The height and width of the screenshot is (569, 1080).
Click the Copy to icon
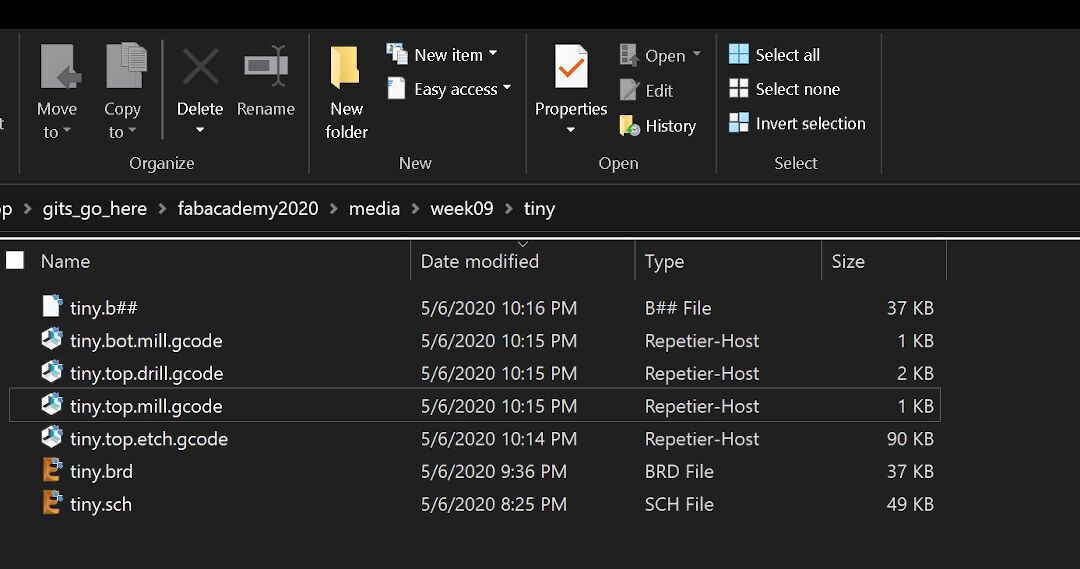[124, 68]
